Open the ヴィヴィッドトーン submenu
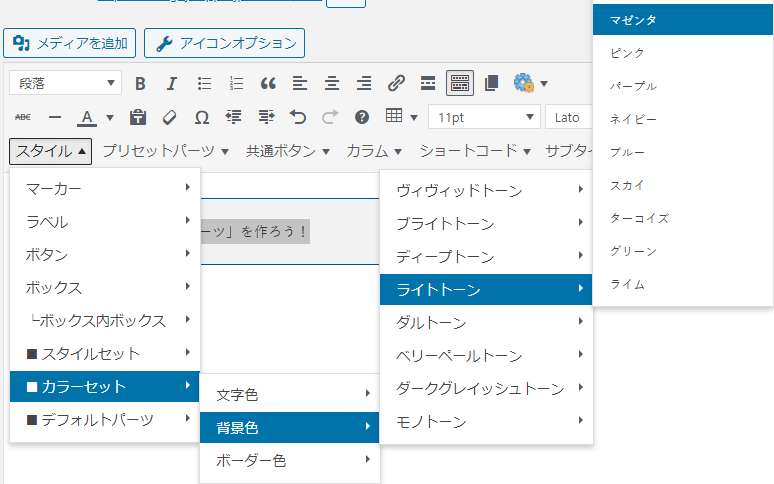 click(x=486, y=190)
